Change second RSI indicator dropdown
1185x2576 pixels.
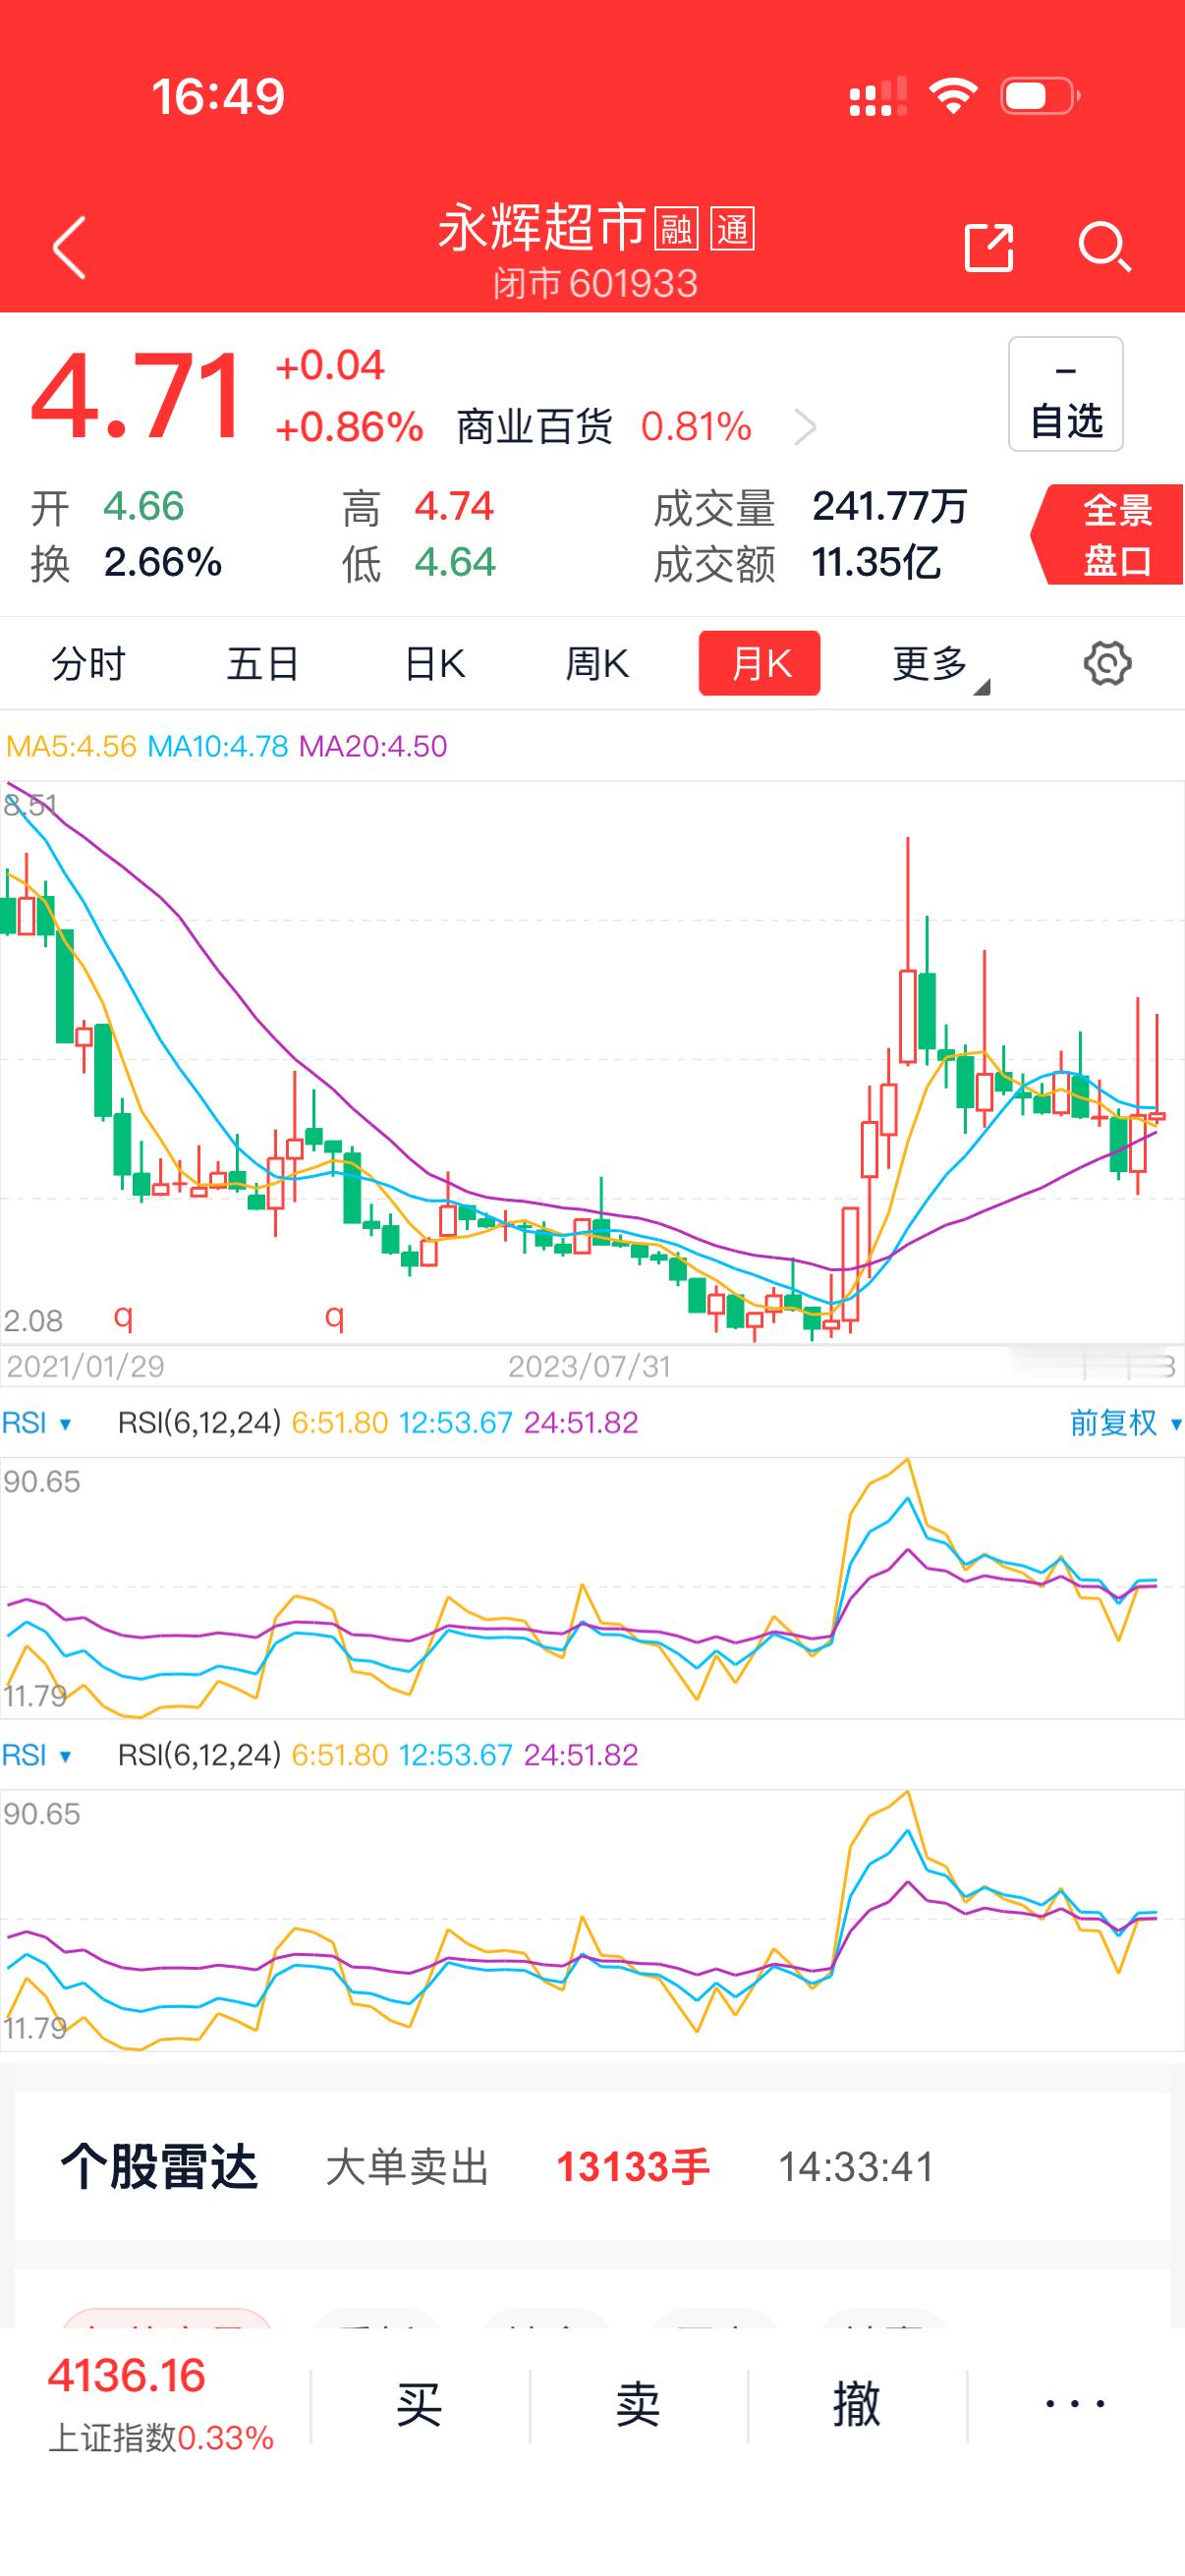click(37, 1754)
